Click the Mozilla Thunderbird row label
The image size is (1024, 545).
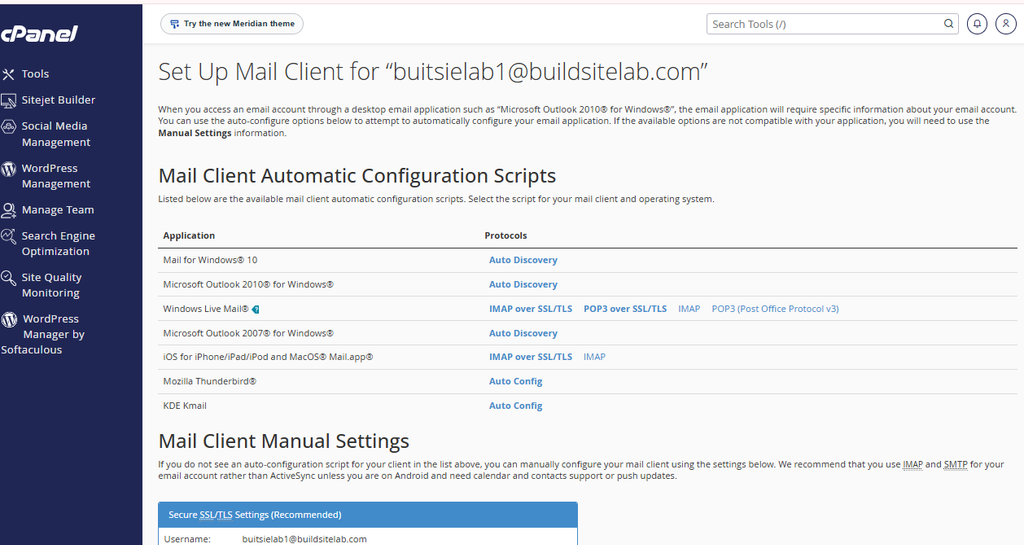[x=210, y=381]
